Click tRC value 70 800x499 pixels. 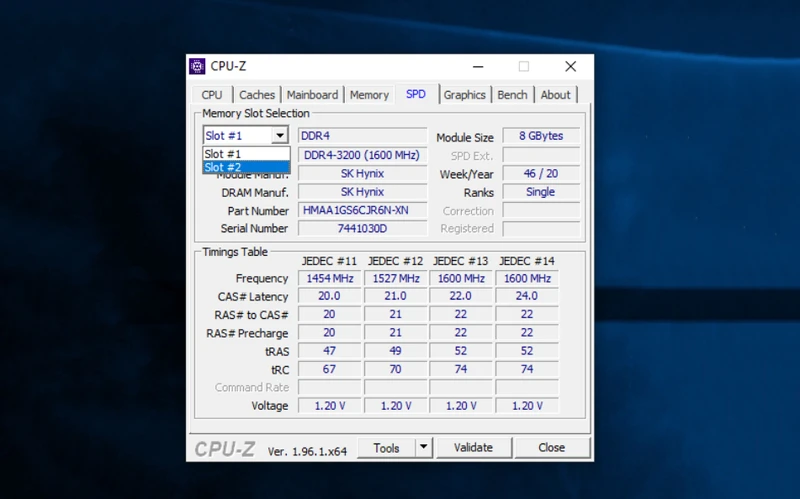click(396, 369)
